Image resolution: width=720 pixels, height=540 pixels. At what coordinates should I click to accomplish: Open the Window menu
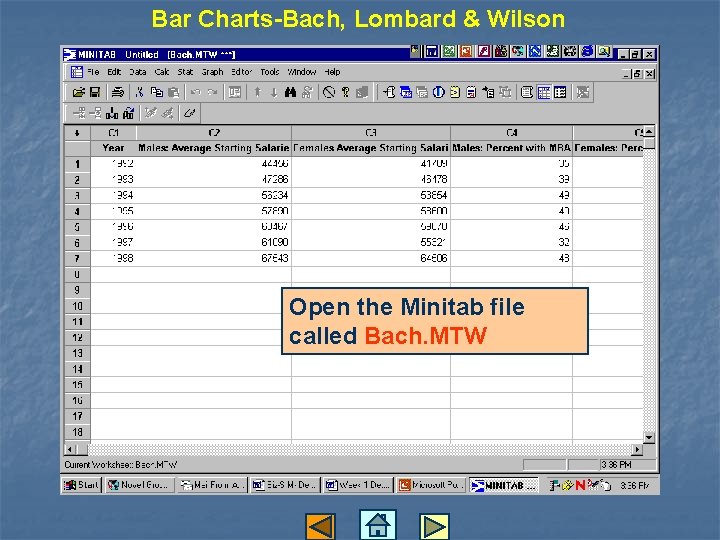[302, 72]
